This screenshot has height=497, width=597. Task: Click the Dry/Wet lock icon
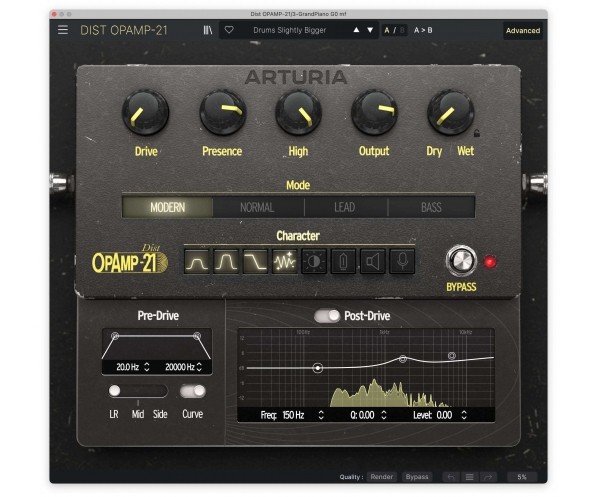point(476,133)
